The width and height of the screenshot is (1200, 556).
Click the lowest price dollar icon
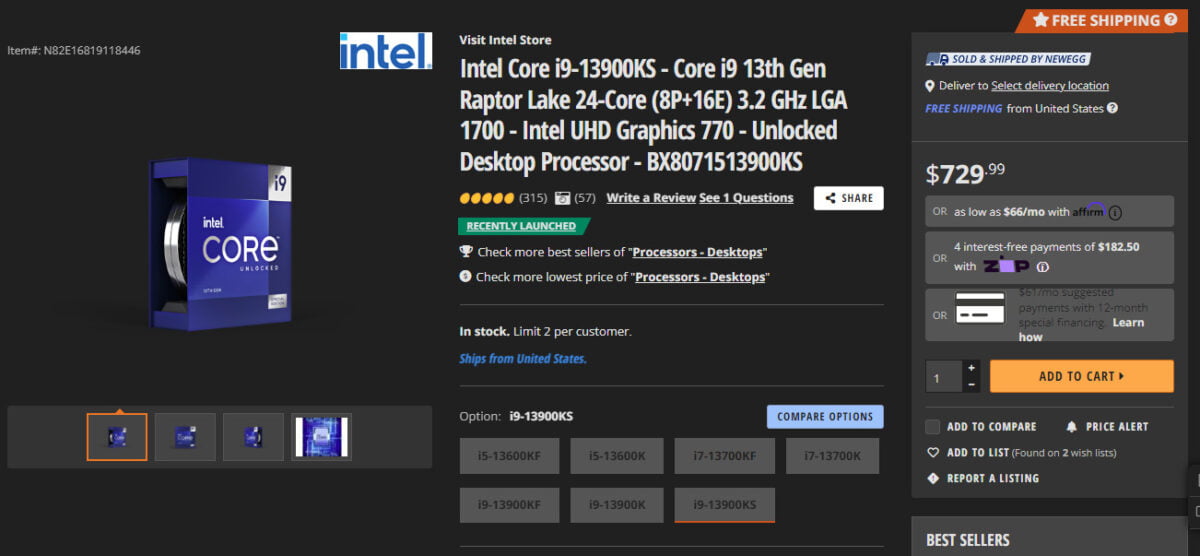click(466, 277)
